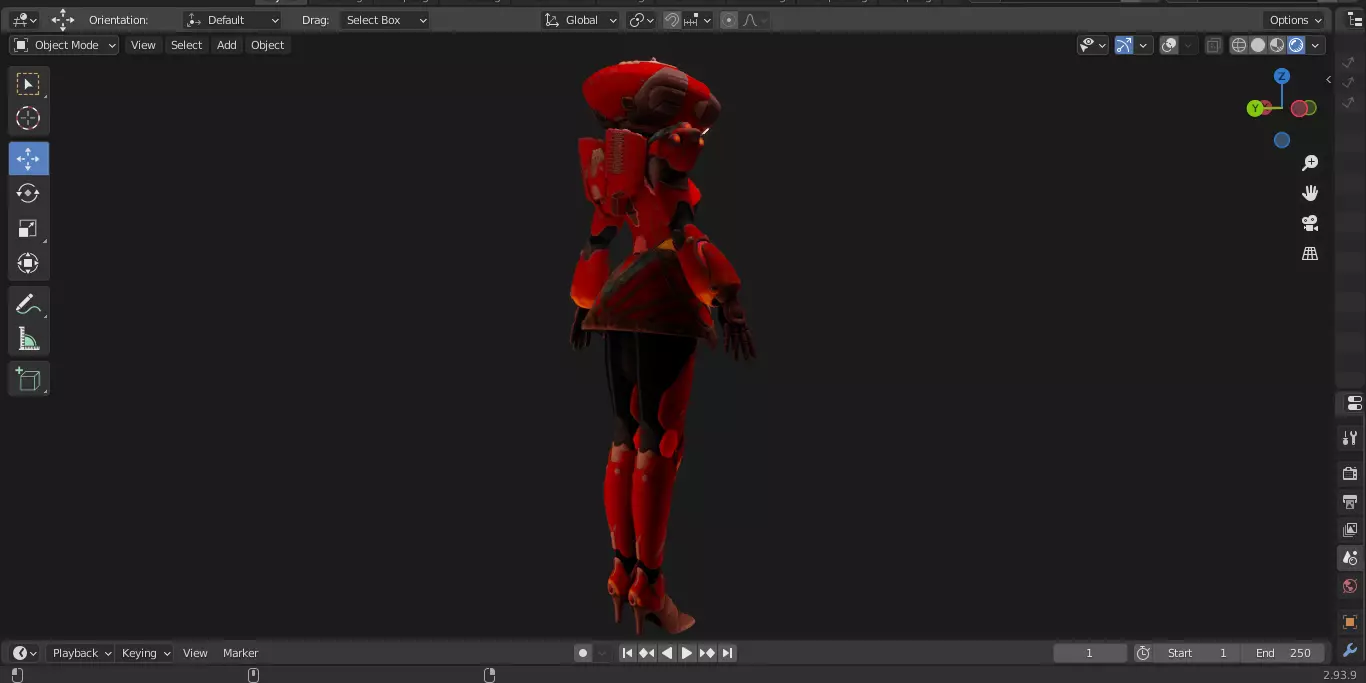Open the gizmo options dropdown arrow
The width and height of the screenshot is (1366, 683).
tap(1143, 45)
